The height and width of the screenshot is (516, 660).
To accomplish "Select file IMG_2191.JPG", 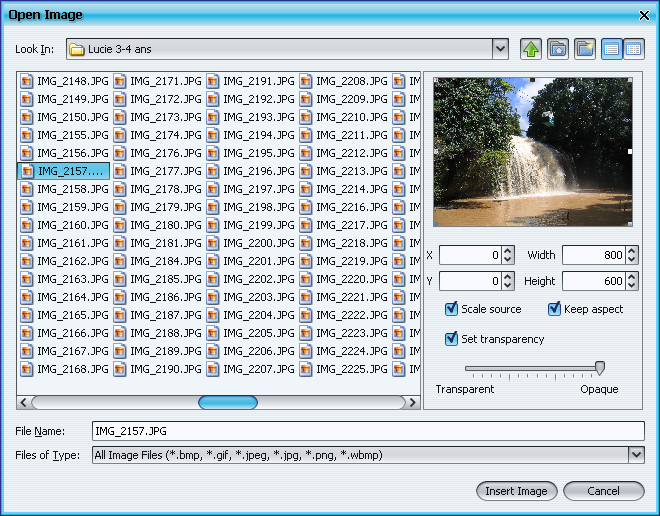I will pos(250,81).
